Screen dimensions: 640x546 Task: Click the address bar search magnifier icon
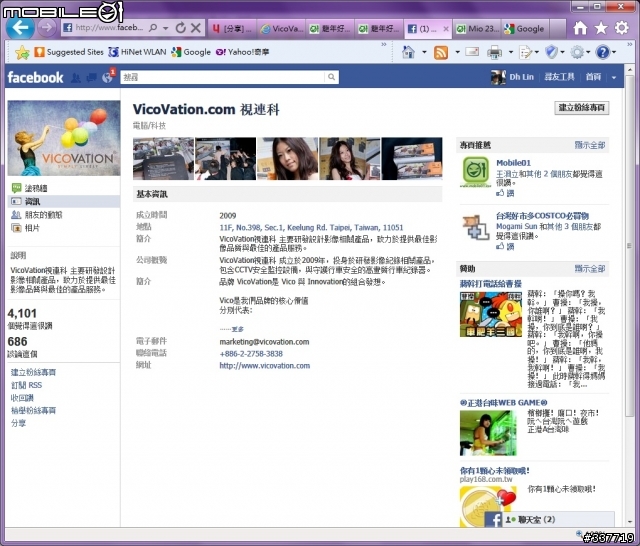coord(153,28)
